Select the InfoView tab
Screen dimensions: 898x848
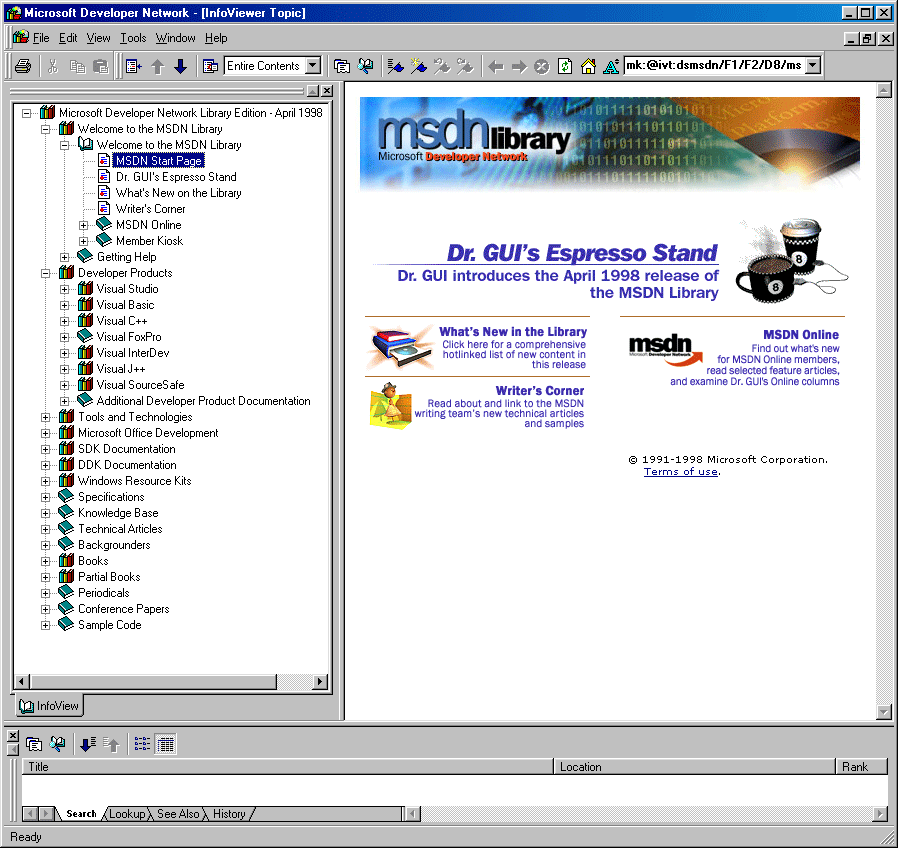point(49,706)
